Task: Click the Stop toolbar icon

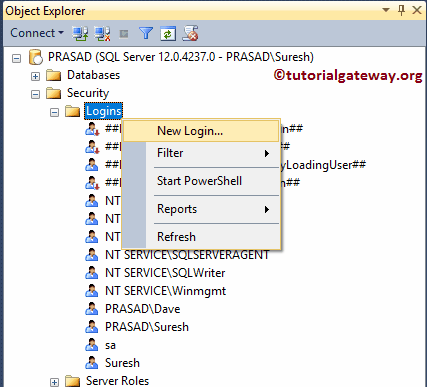Action: tap(124, 34)
